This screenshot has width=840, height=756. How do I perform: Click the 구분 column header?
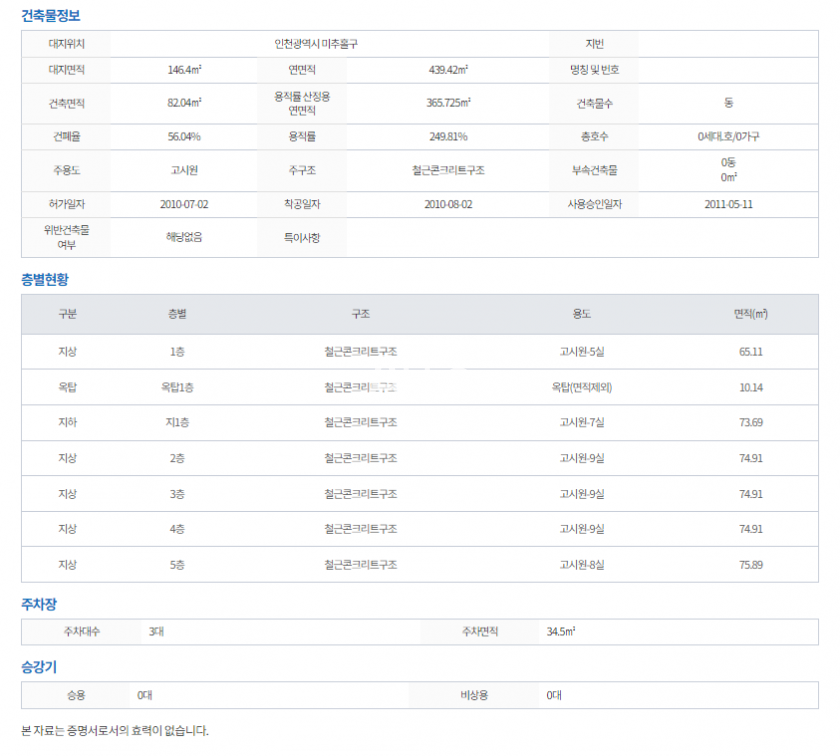[68, 314]
